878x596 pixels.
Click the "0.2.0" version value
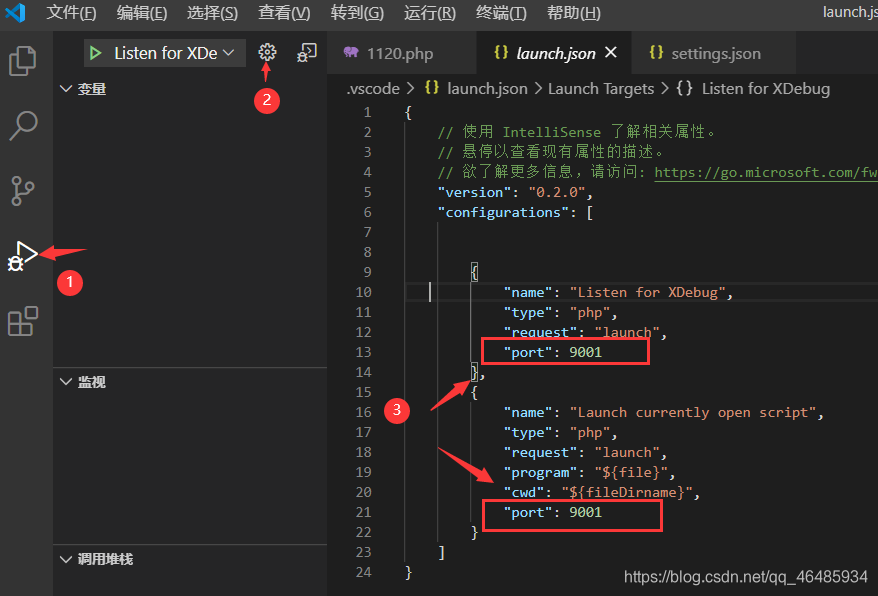(557, 192)
